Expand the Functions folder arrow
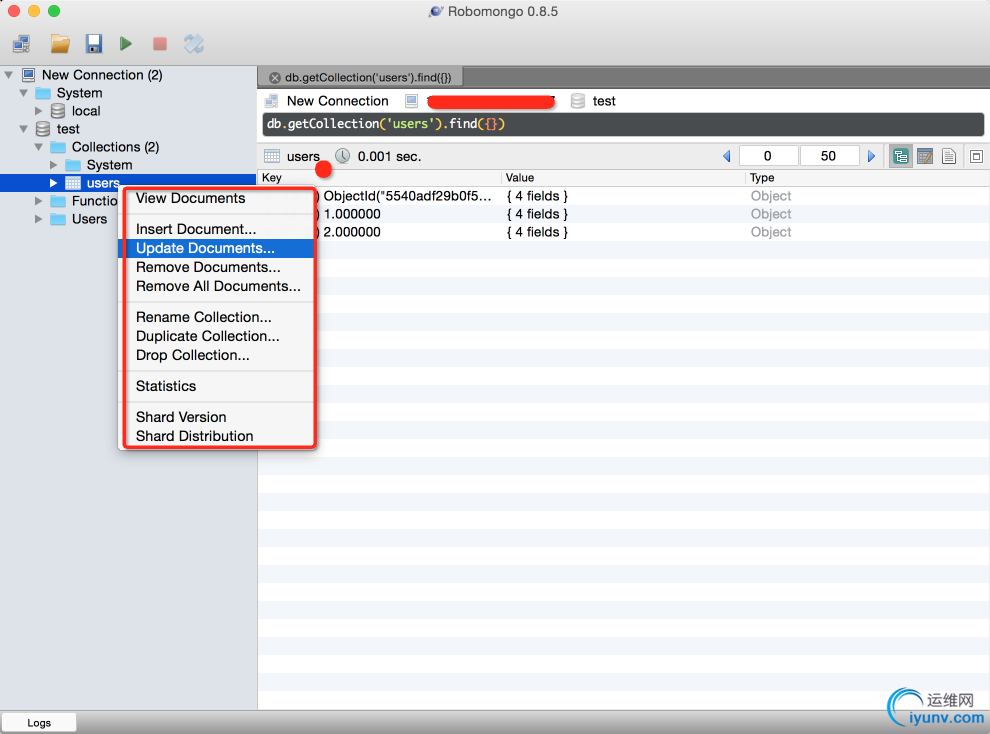 pos(39,201)
